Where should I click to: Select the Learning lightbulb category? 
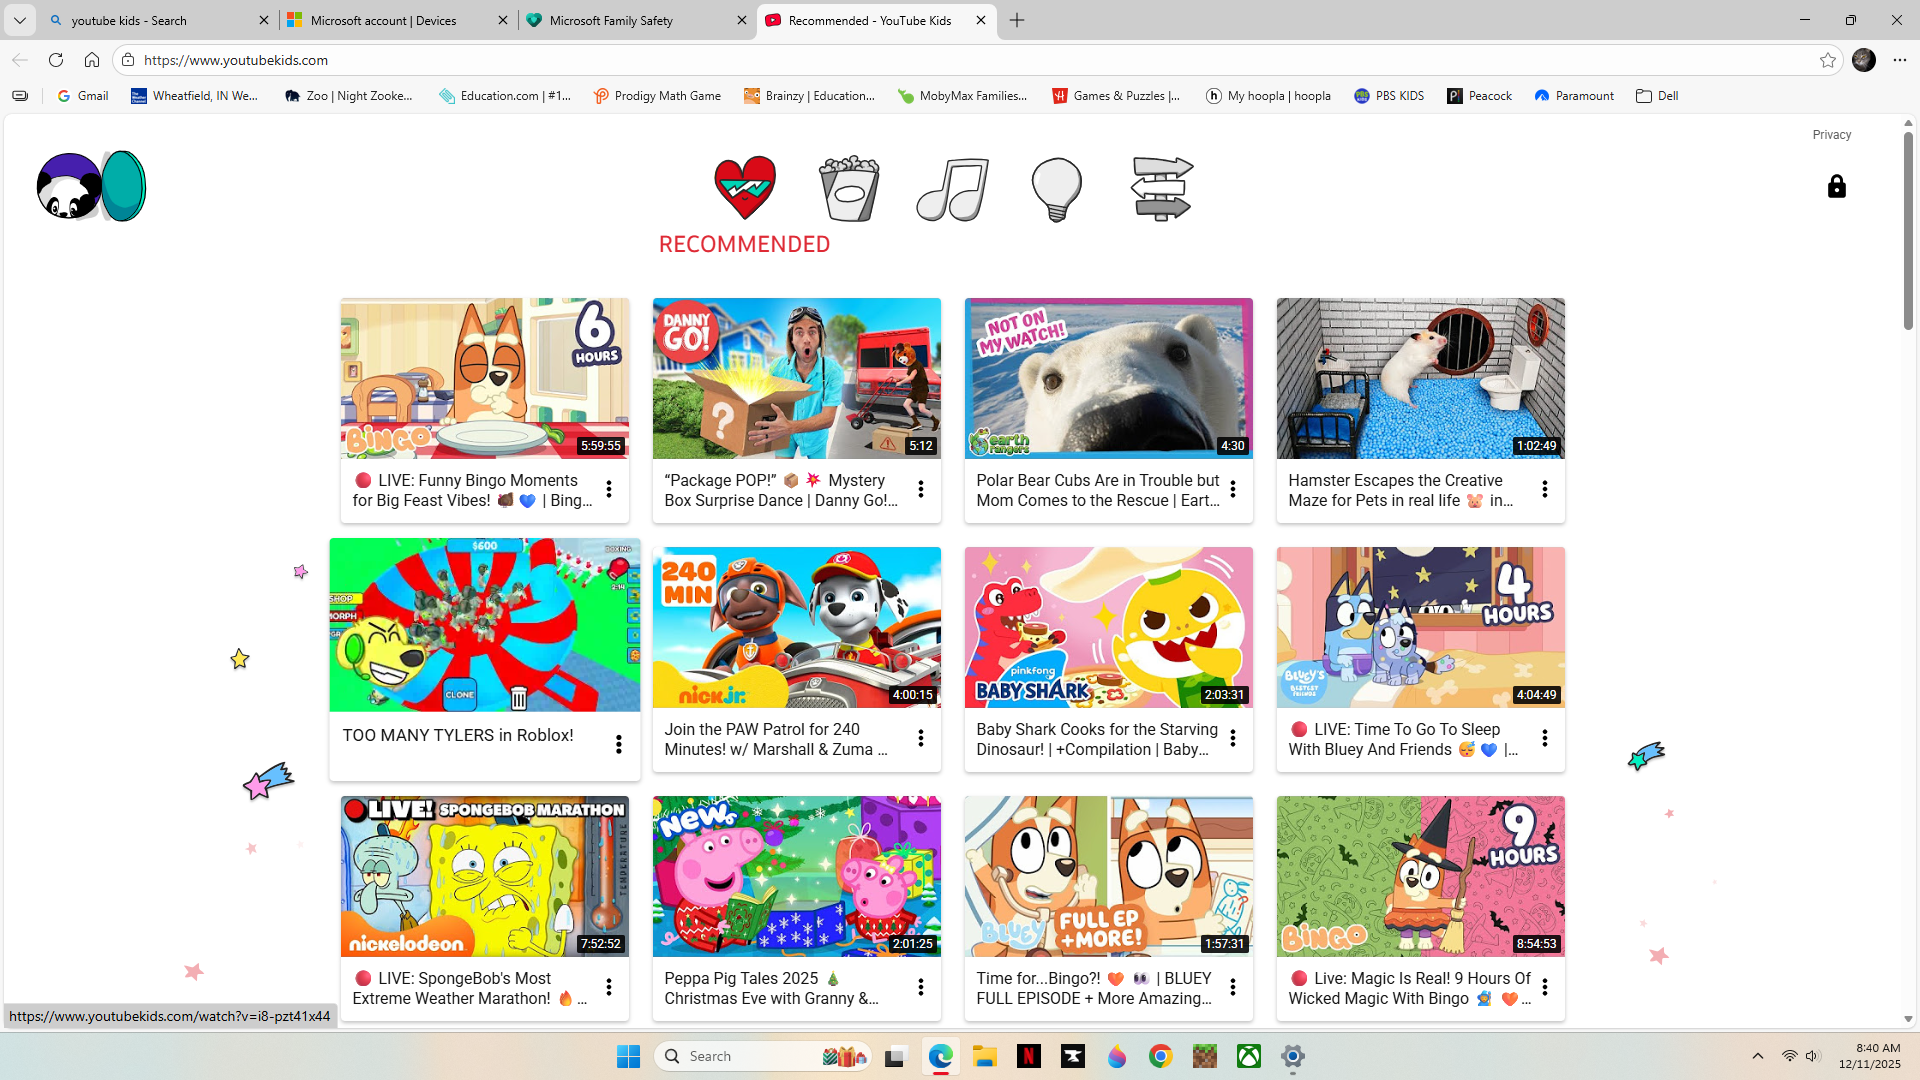[x=1056, y=188]
